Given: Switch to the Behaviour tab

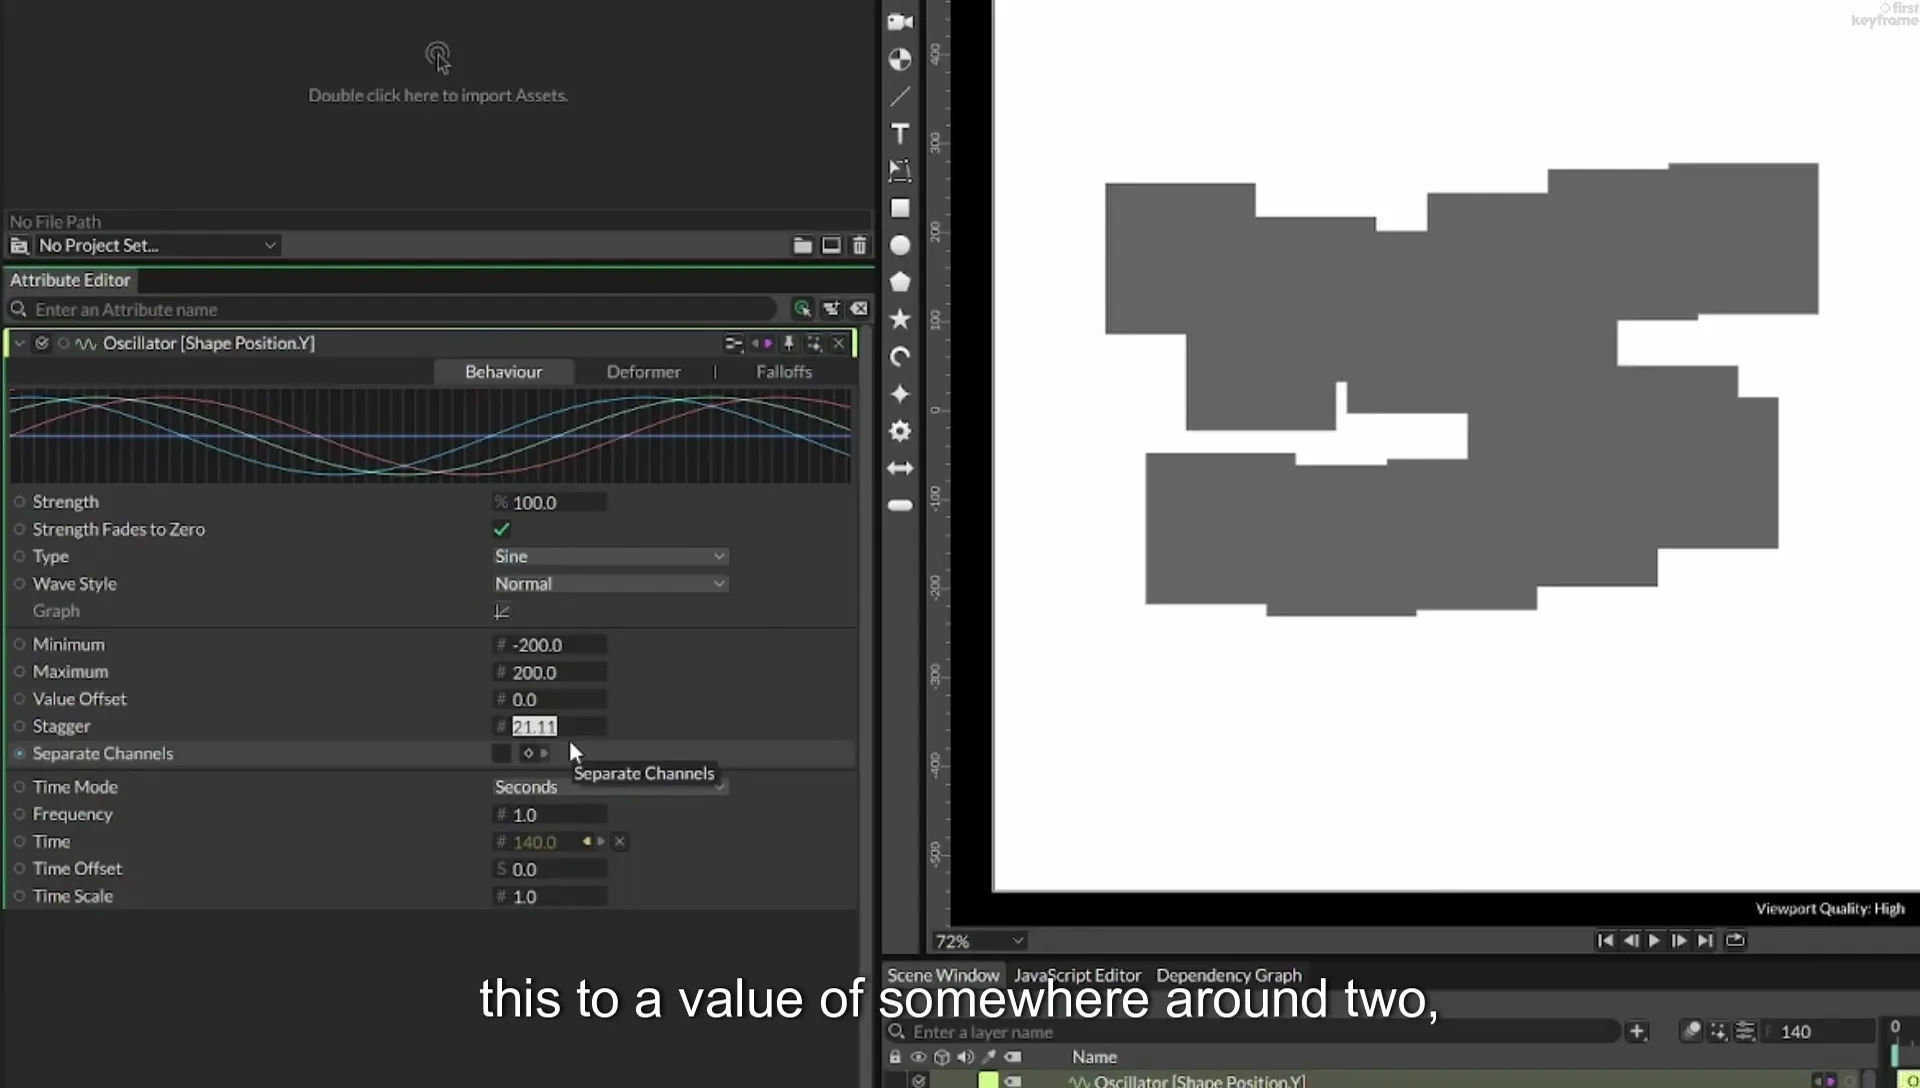Looking at the screenshot, I should [503, 372].
